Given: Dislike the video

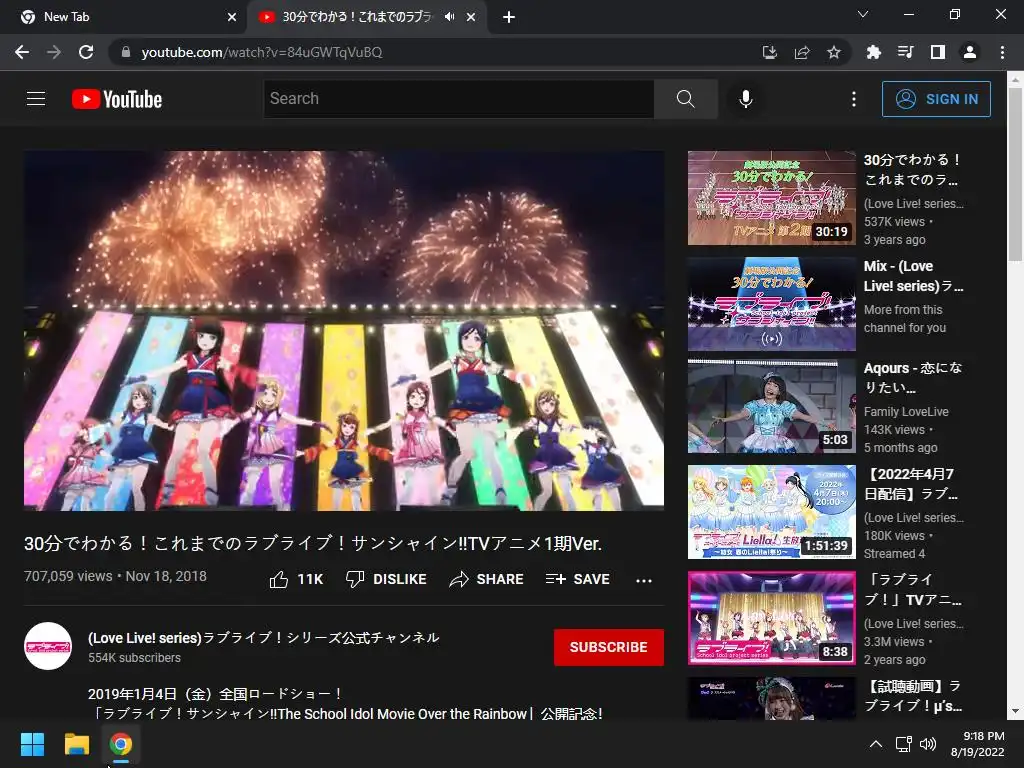Looking at the screenshot, I should coord(386,579).
